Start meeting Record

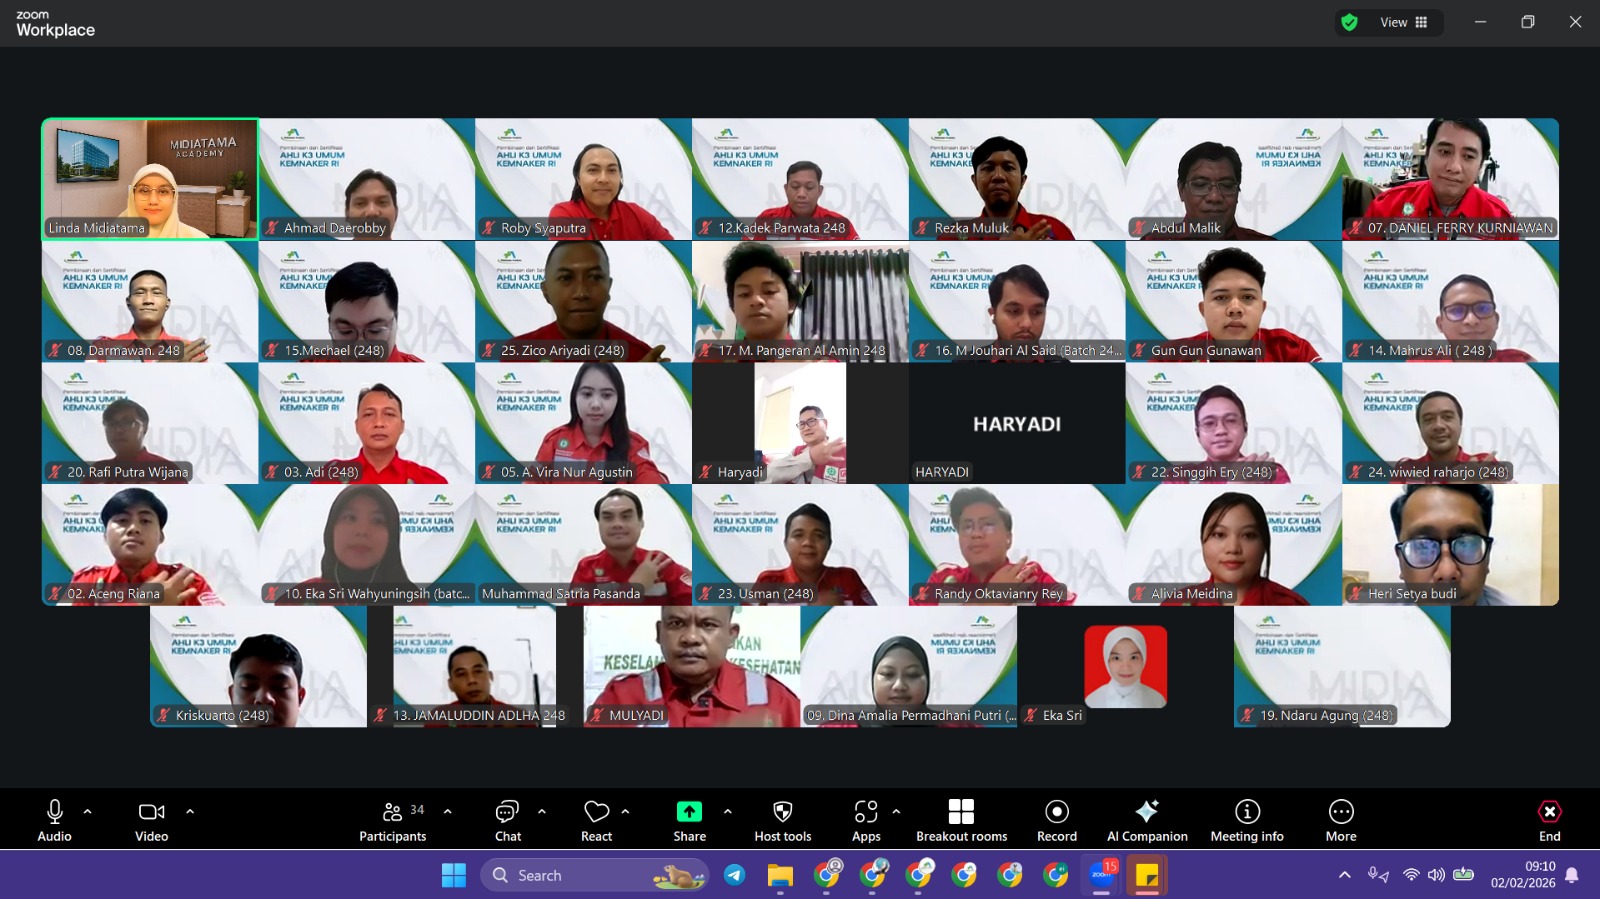(1057, 820)
